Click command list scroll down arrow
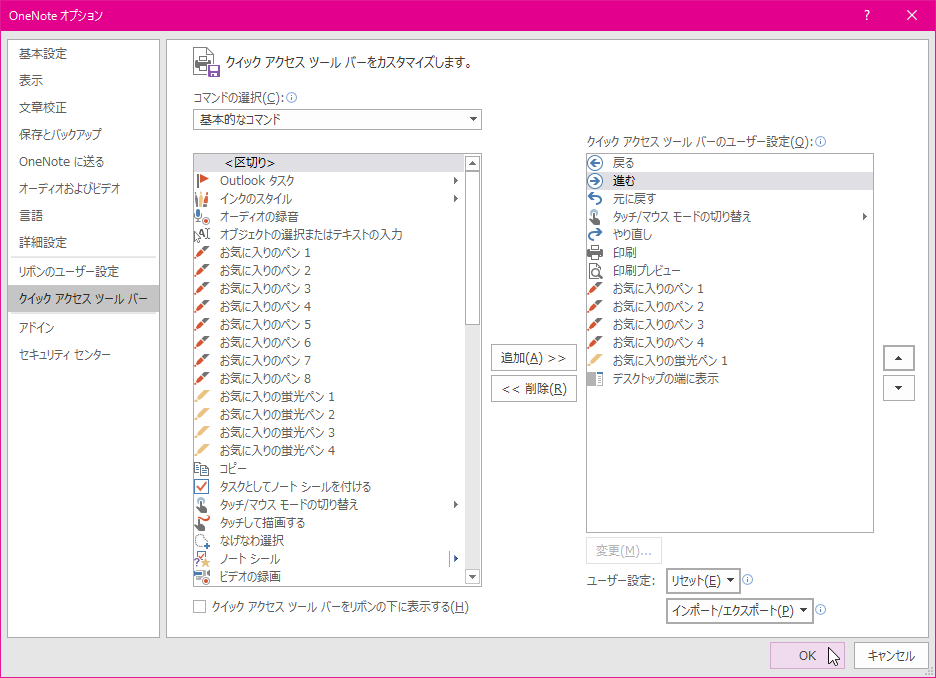 point(472,577)
